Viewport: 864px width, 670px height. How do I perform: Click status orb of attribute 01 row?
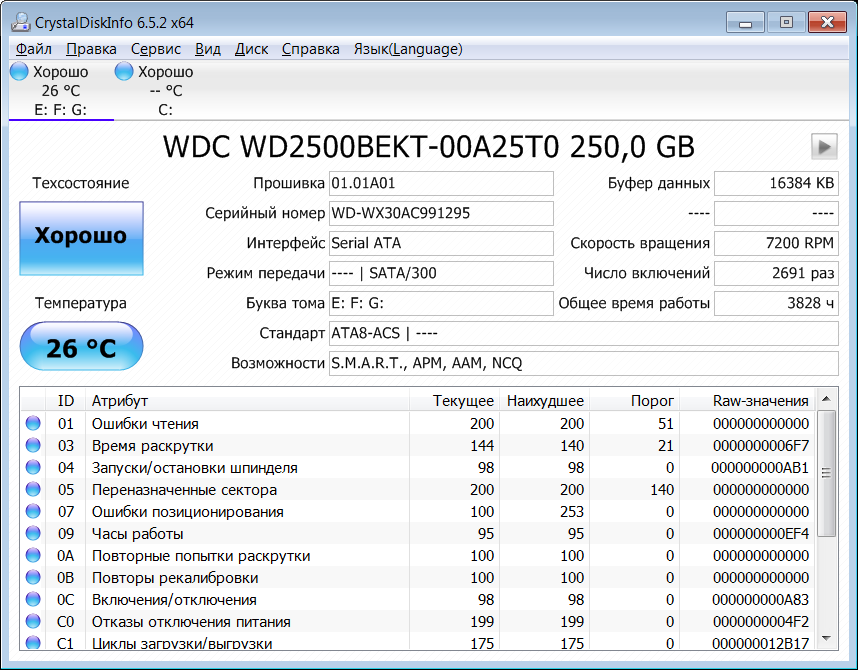coord(33,423)
